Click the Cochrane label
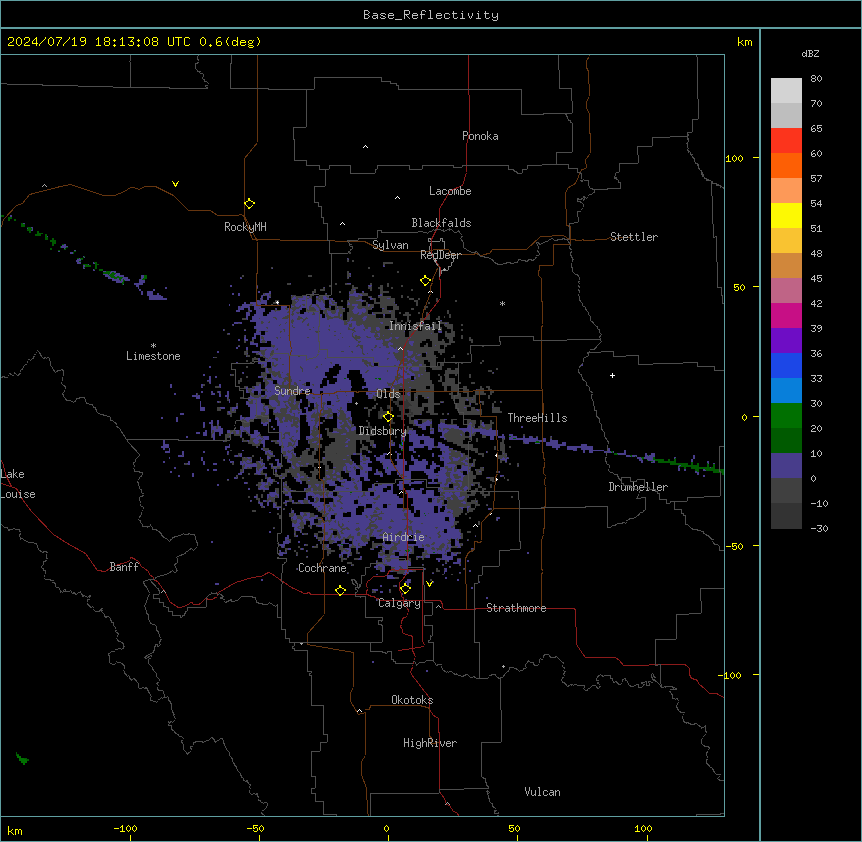Viewport: 862px width, 842px height. click(322, 568)
